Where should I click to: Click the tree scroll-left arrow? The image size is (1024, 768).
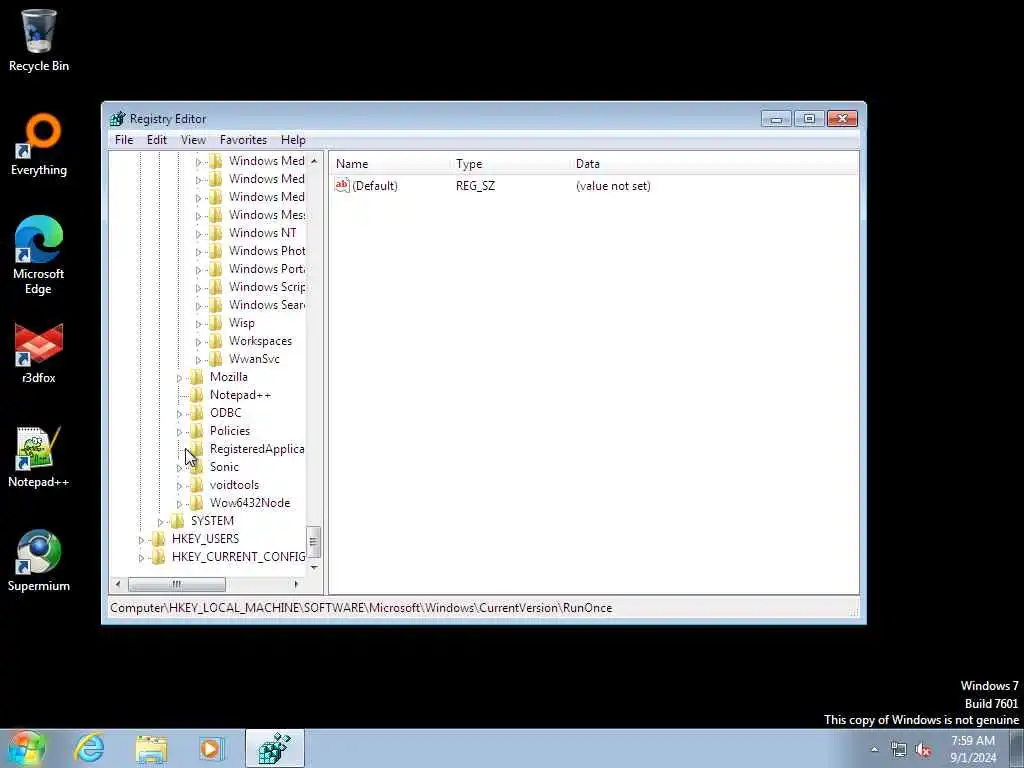118,584
